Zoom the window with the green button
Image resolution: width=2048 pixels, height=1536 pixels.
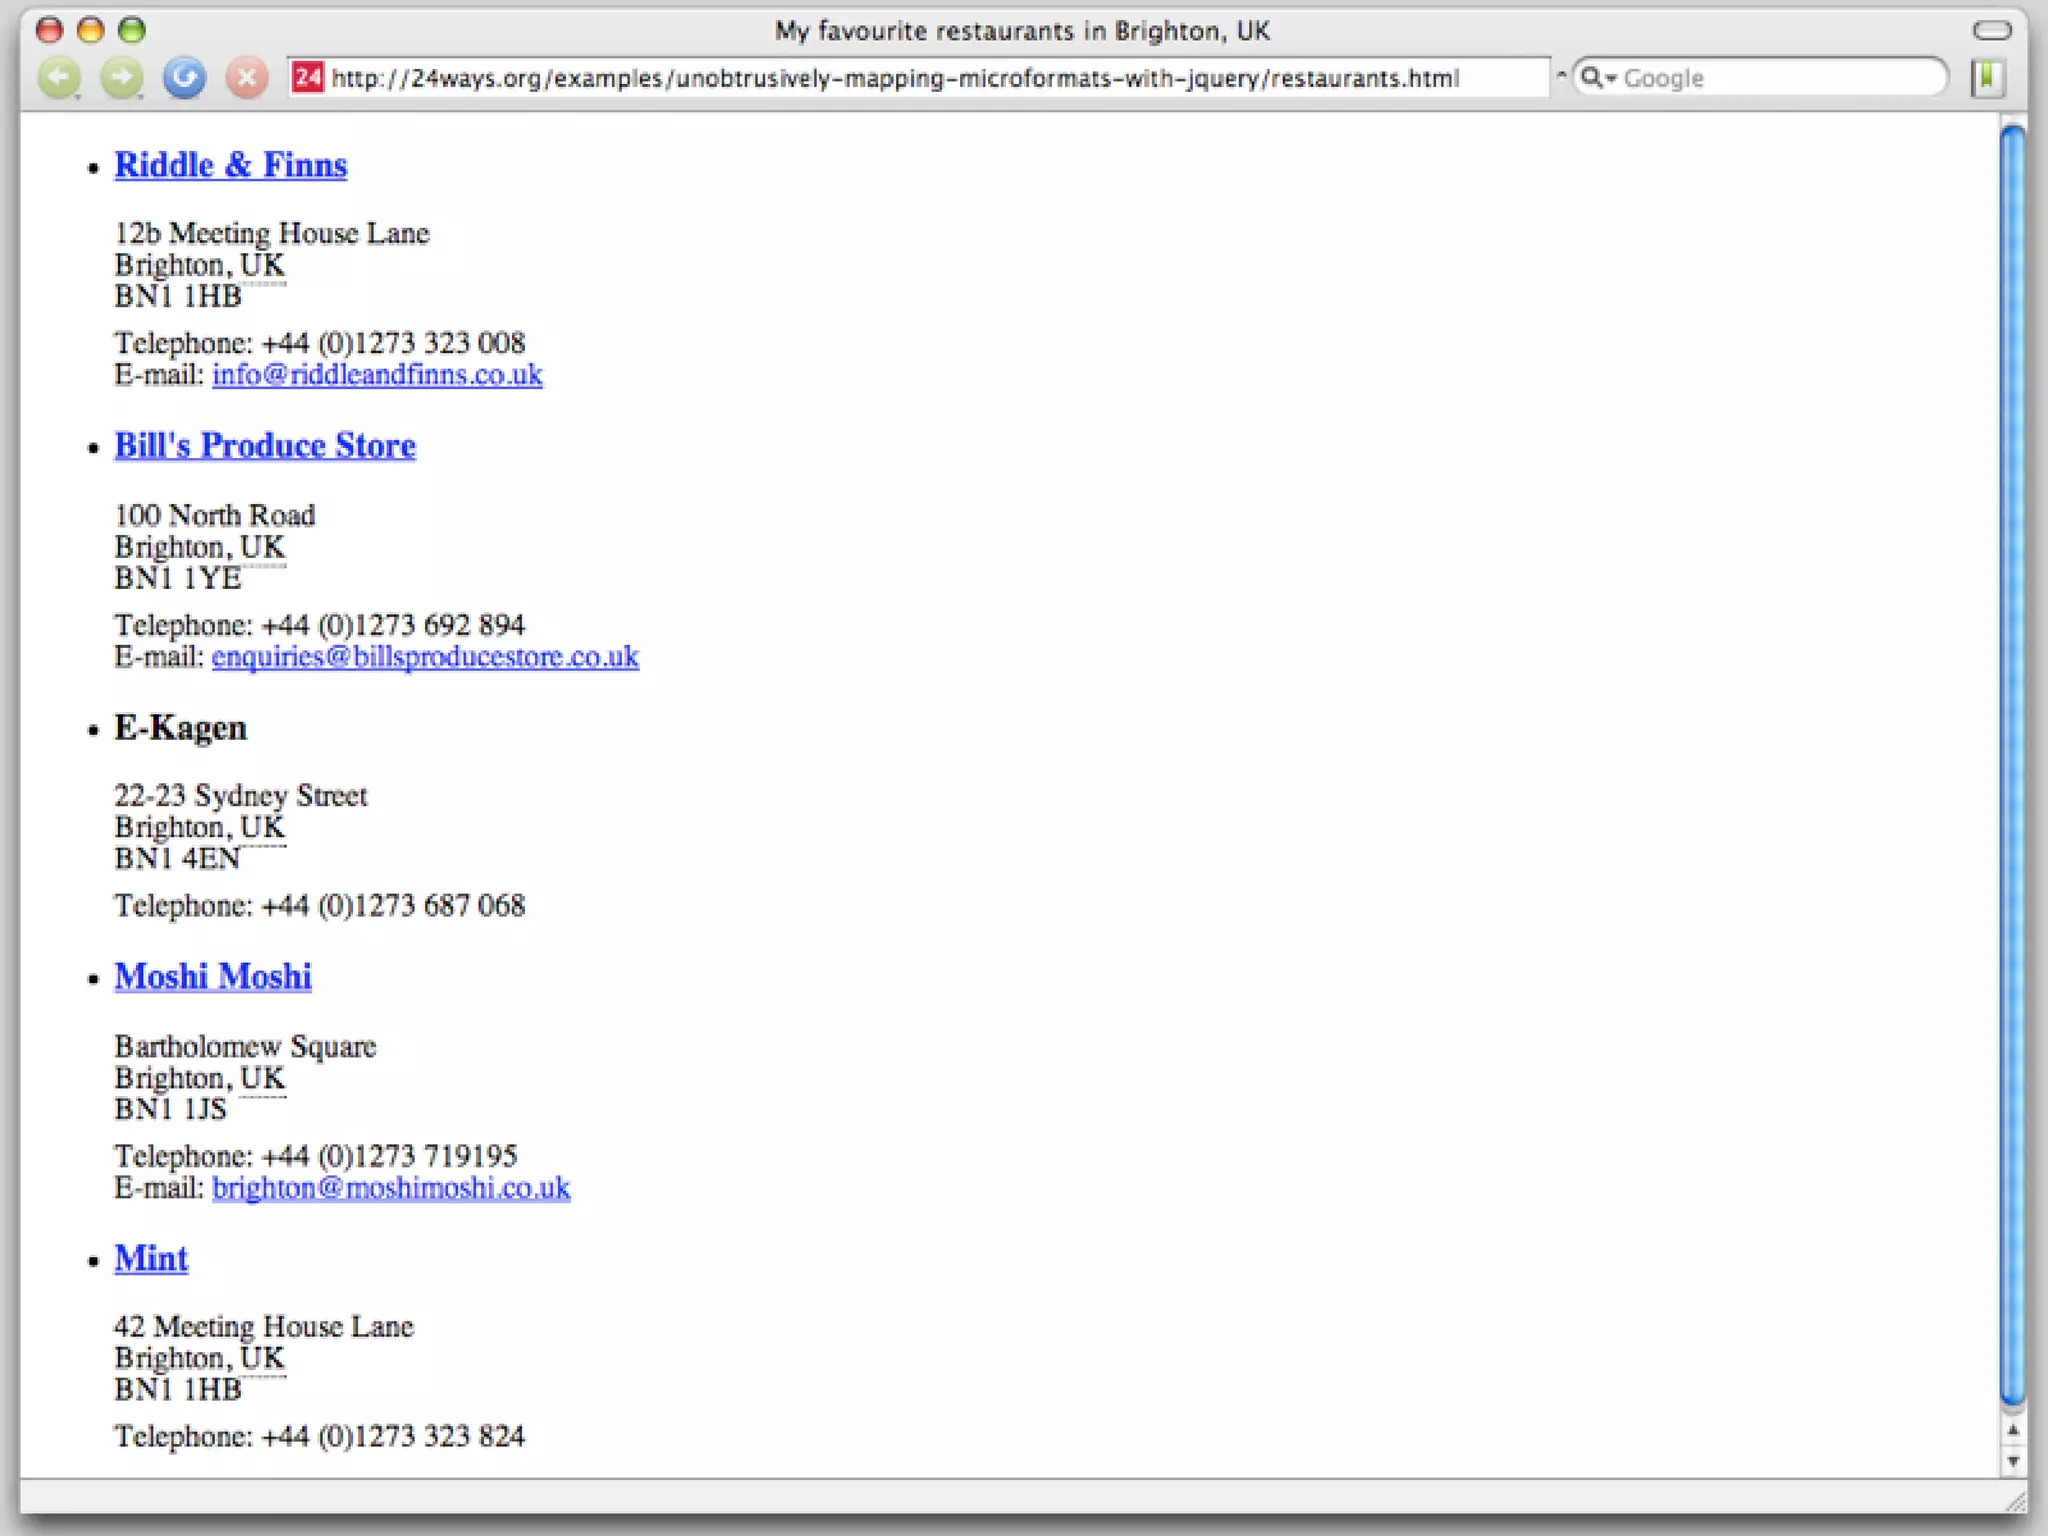[131, 30]
